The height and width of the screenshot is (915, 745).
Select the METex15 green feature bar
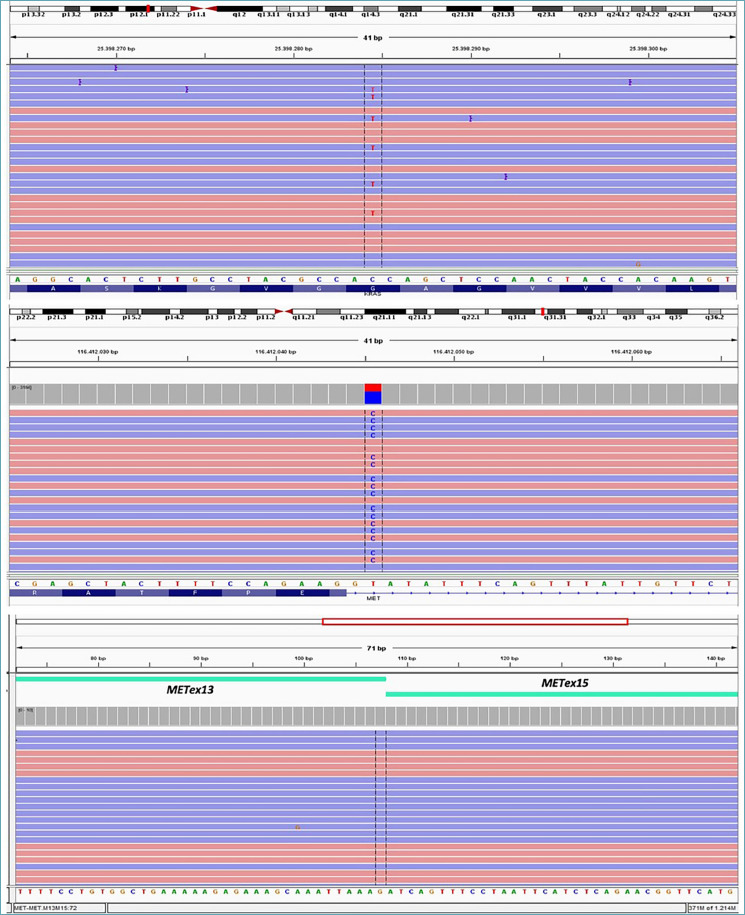[561, 693]
